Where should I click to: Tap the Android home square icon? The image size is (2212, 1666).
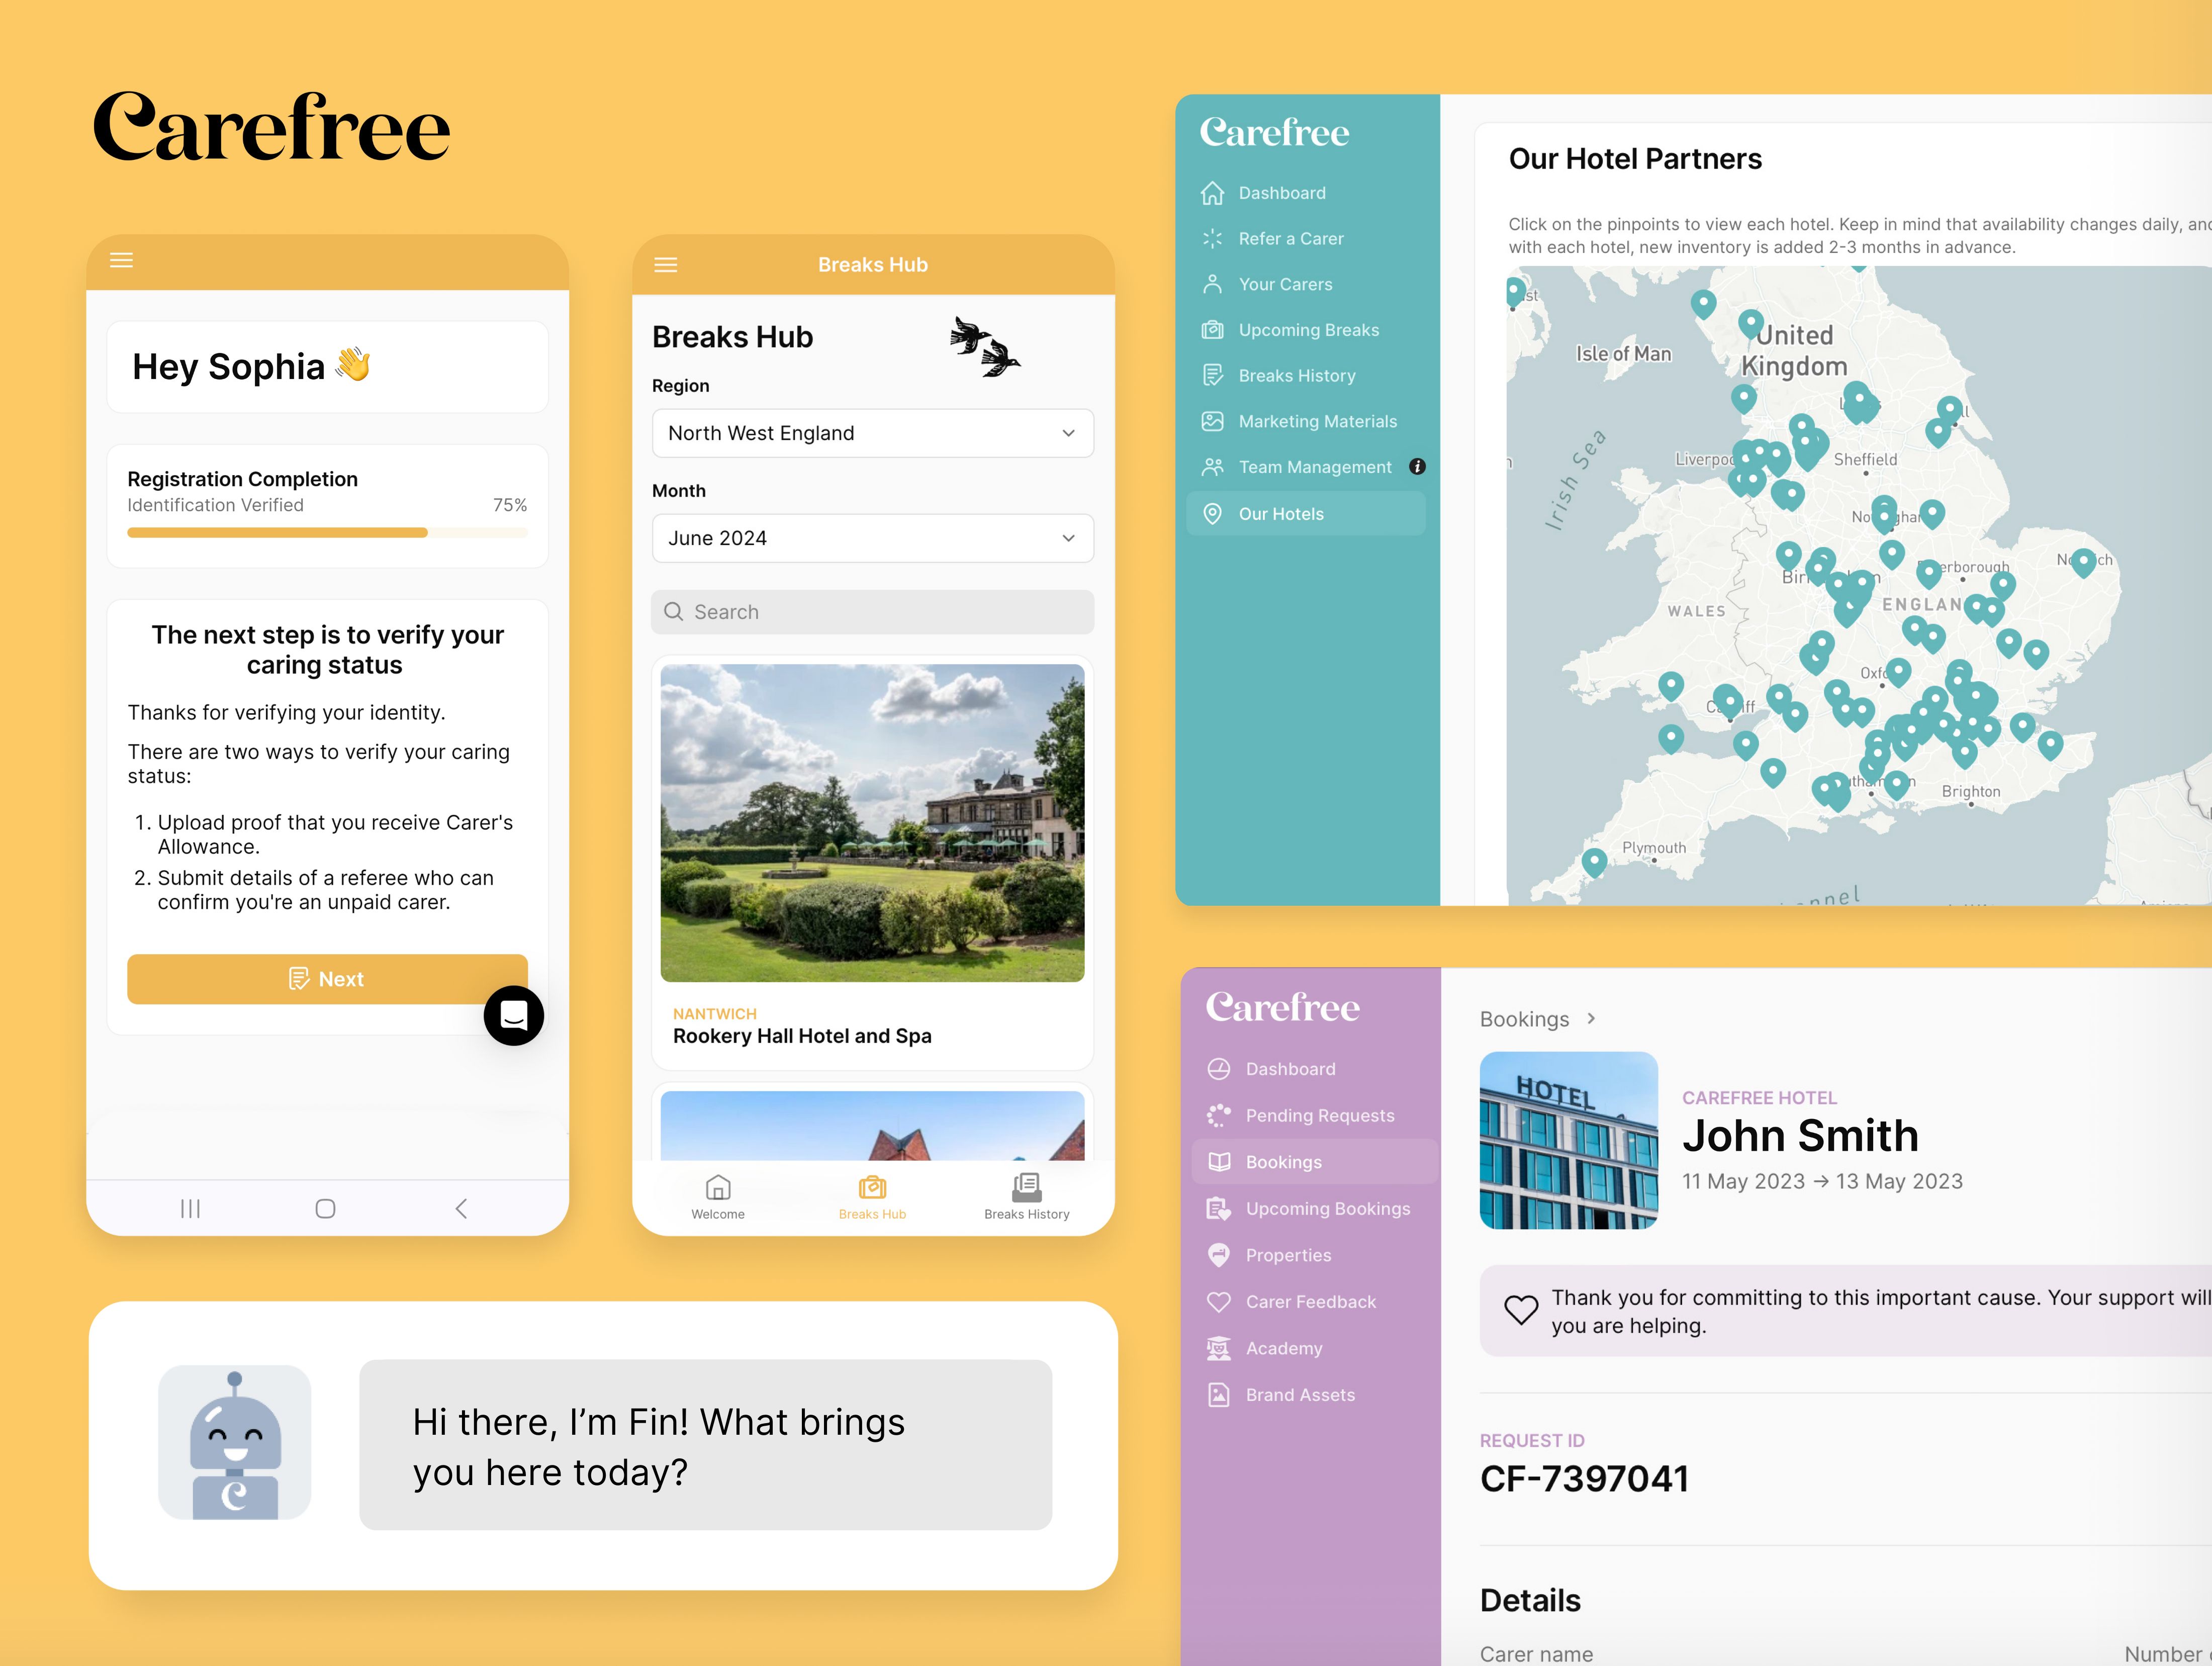point(325,1209)
